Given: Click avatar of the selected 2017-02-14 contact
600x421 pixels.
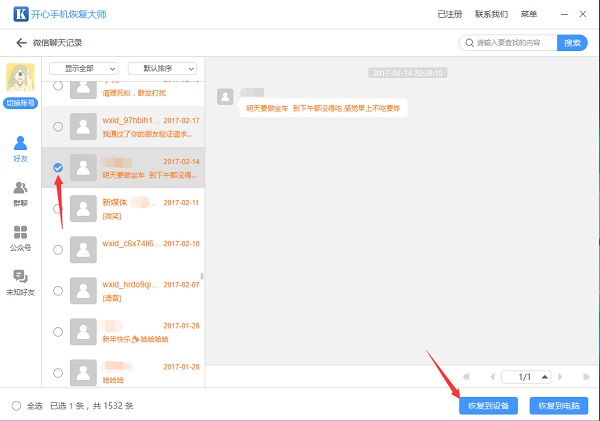Looking at the screenshot, I should (83, 168).
